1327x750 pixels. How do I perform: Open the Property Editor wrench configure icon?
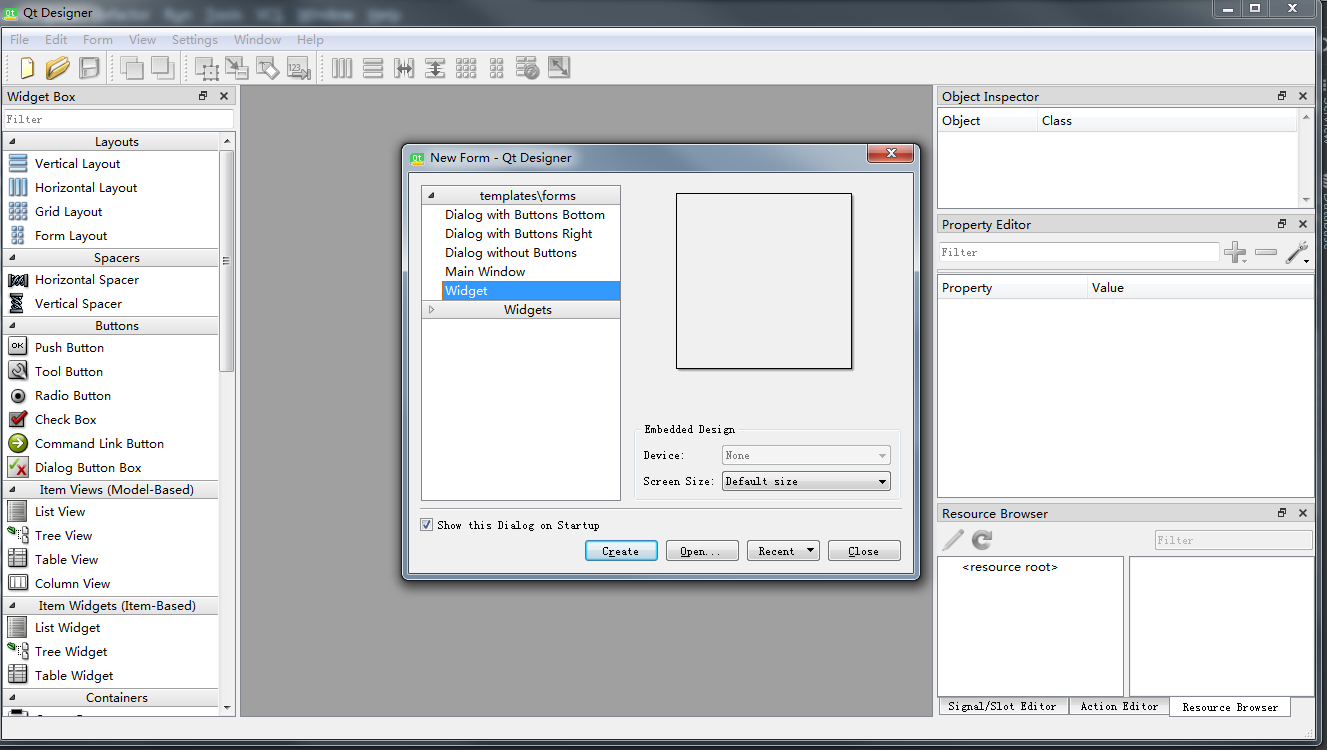pyautogui.click(x=1297, y=253)
